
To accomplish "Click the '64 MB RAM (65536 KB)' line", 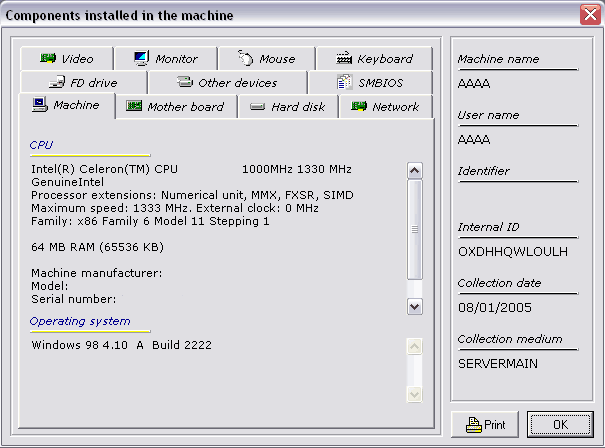I will 98,247.
